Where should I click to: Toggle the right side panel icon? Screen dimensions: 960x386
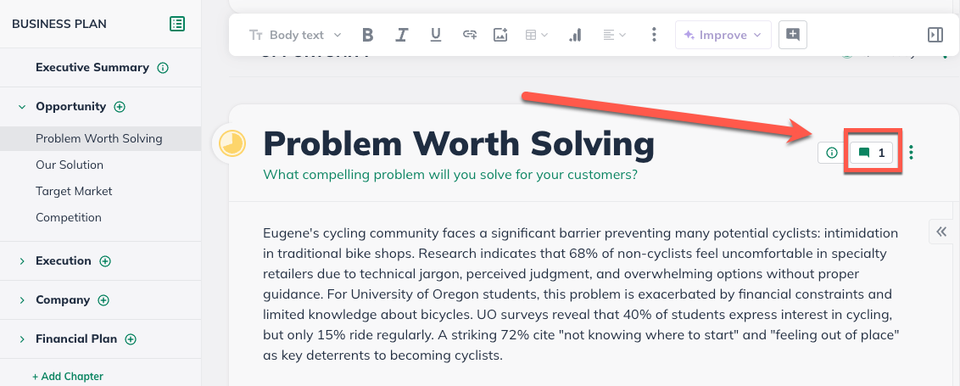coord(935,35)
